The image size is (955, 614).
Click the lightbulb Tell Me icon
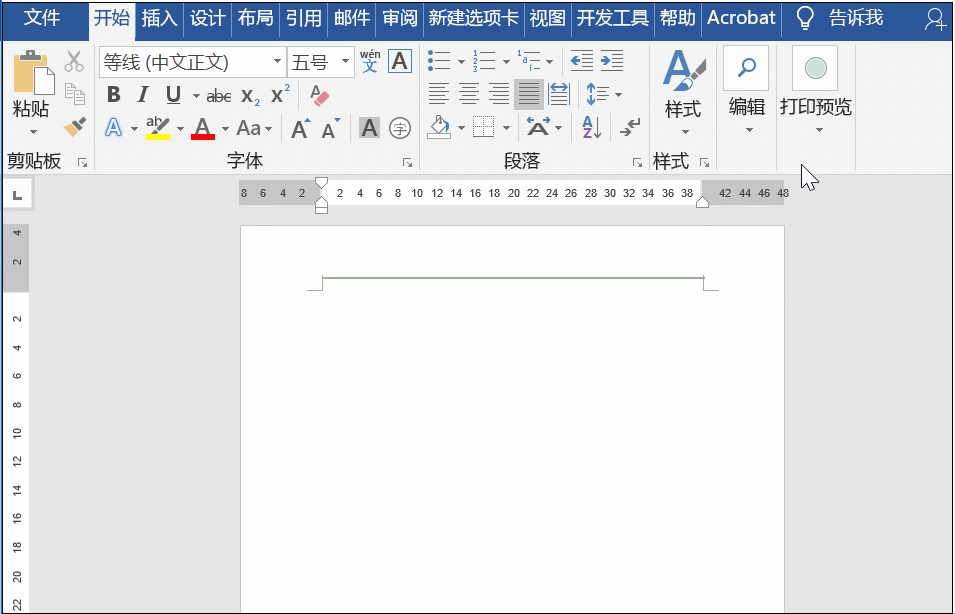pos(805,19)
